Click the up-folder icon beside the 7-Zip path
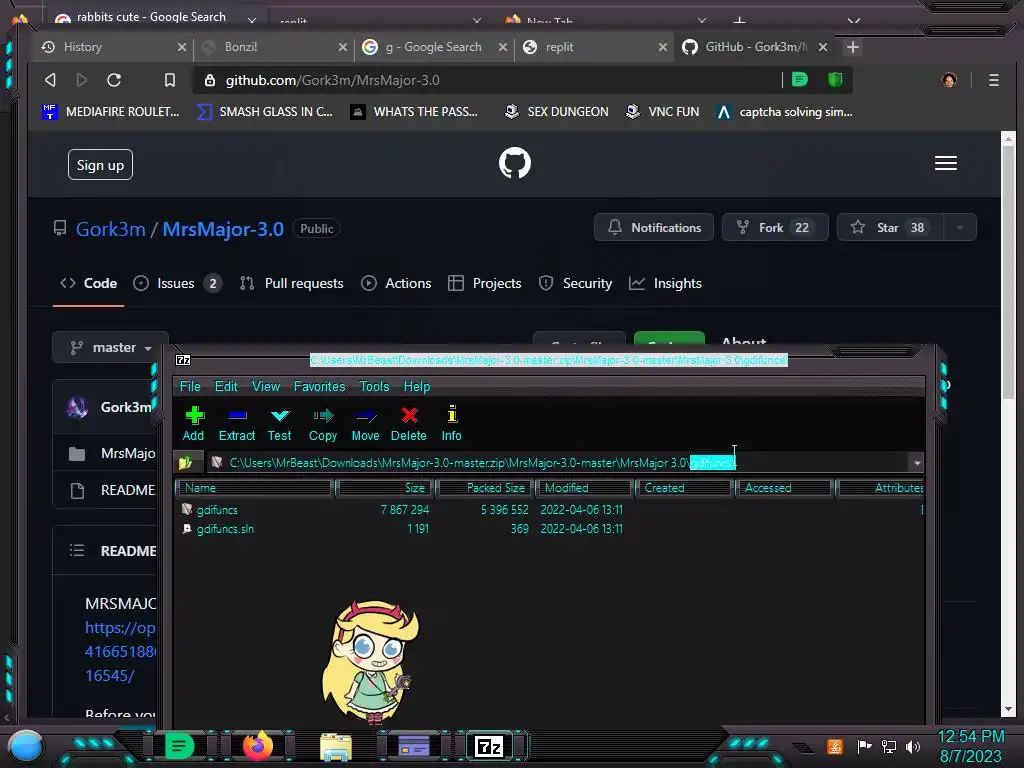The width and height of the screenshot is (1024, 768). point(185,462)
